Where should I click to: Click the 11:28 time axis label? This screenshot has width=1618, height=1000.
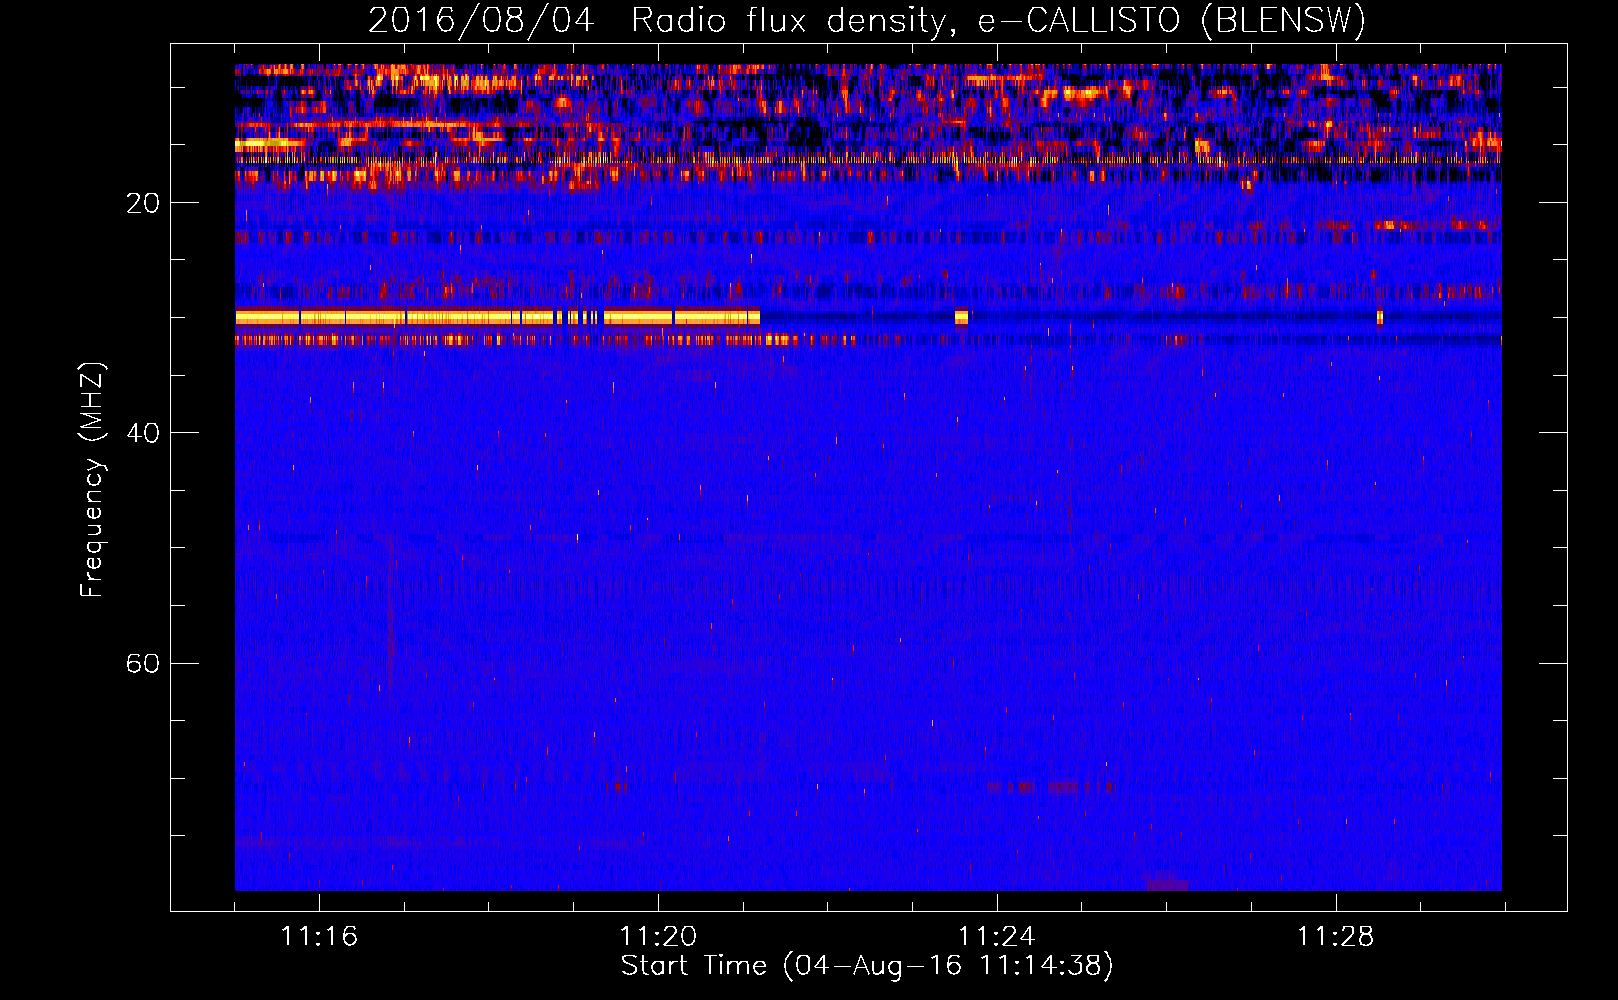coord(1336,936)
